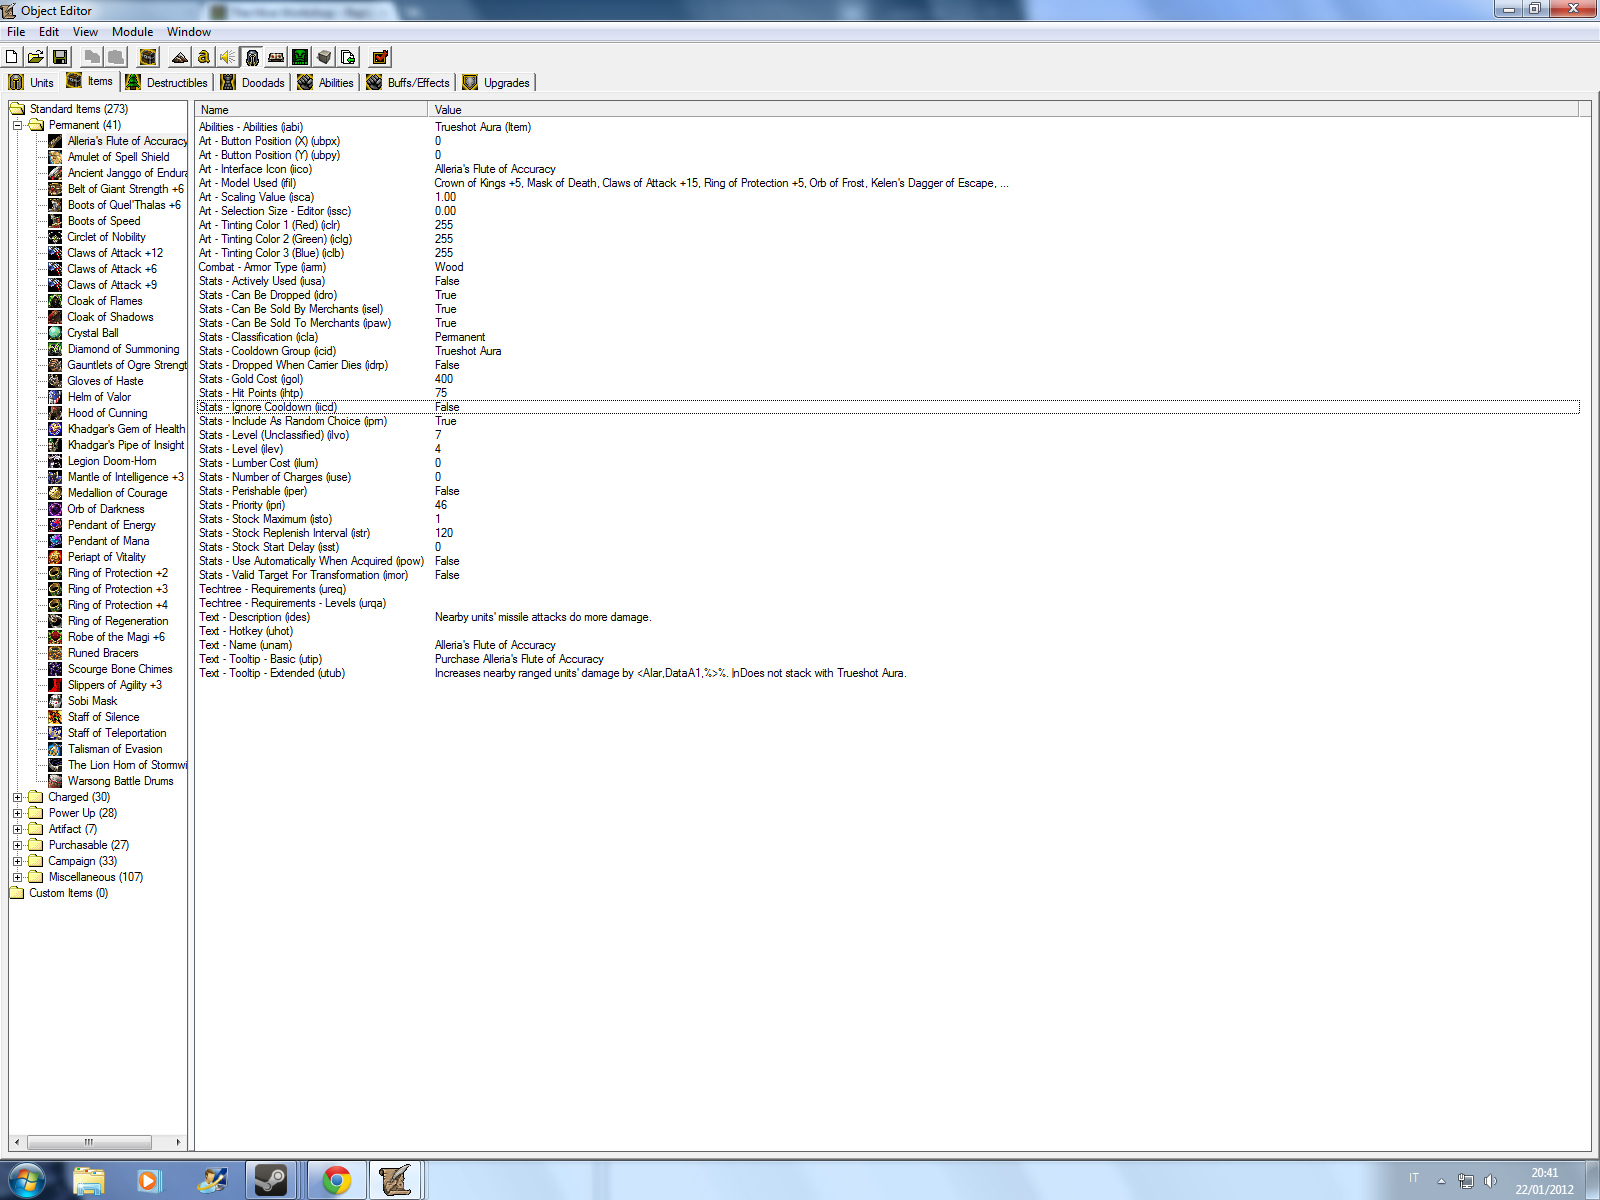Open the Object Manager cube icon

[324, 57]
